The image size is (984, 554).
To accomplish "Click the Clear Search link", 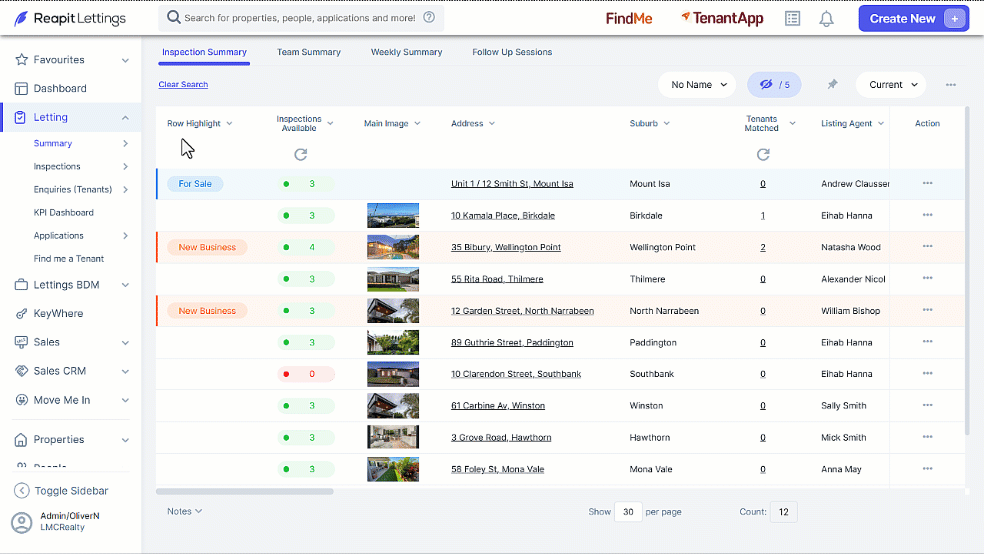I will (183, 84).
